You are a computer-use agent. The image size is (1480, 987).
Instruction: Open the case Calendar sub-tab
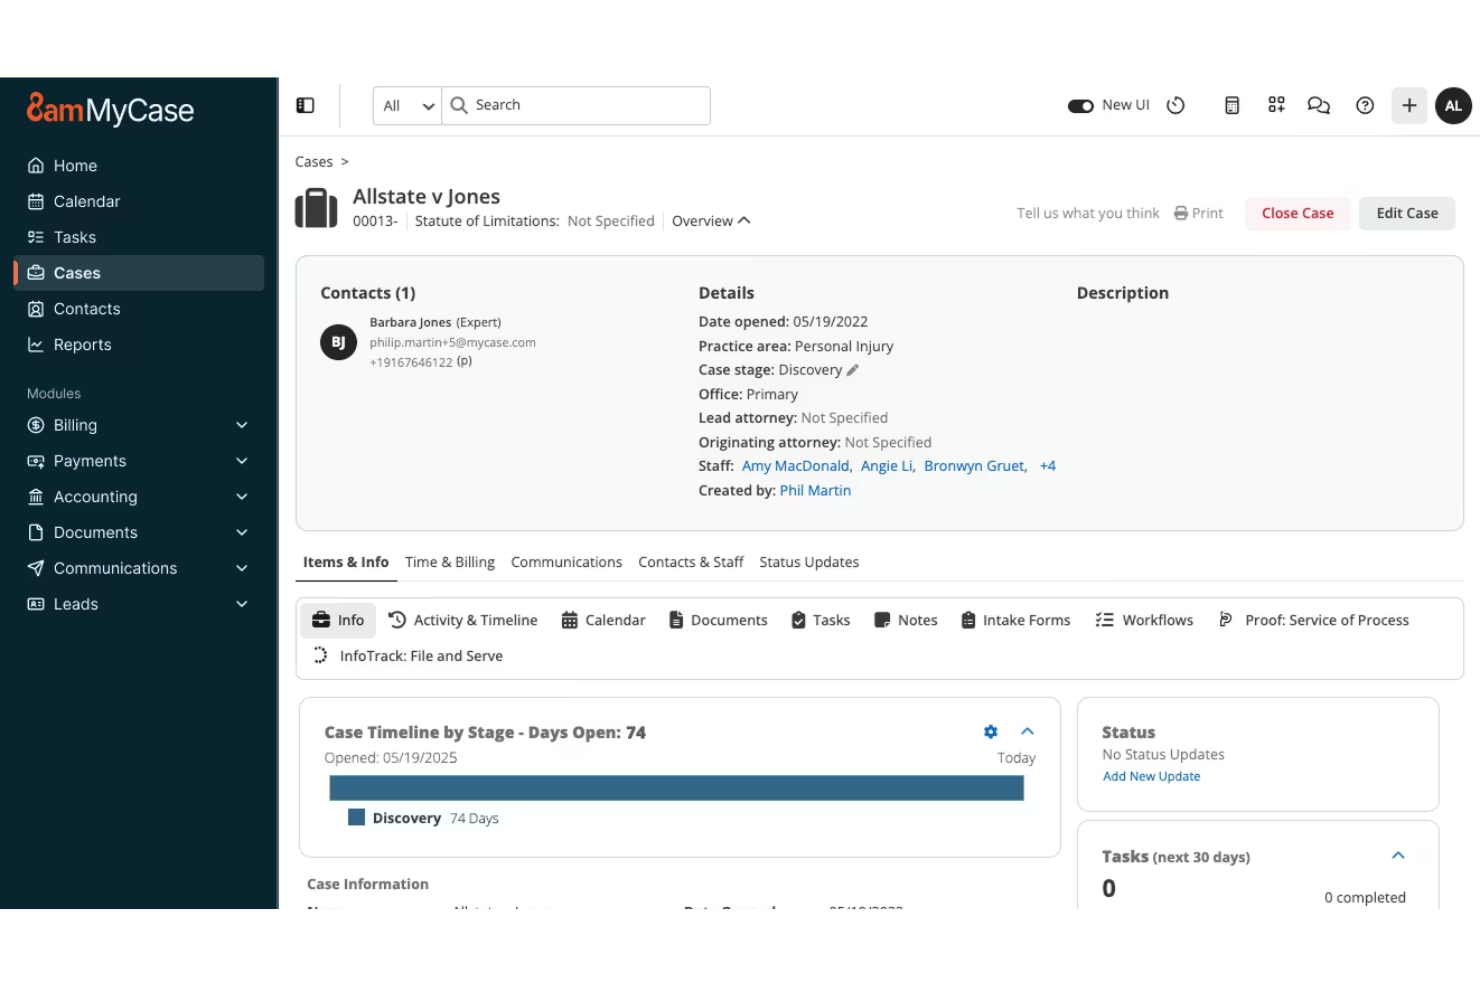point(603,620)
